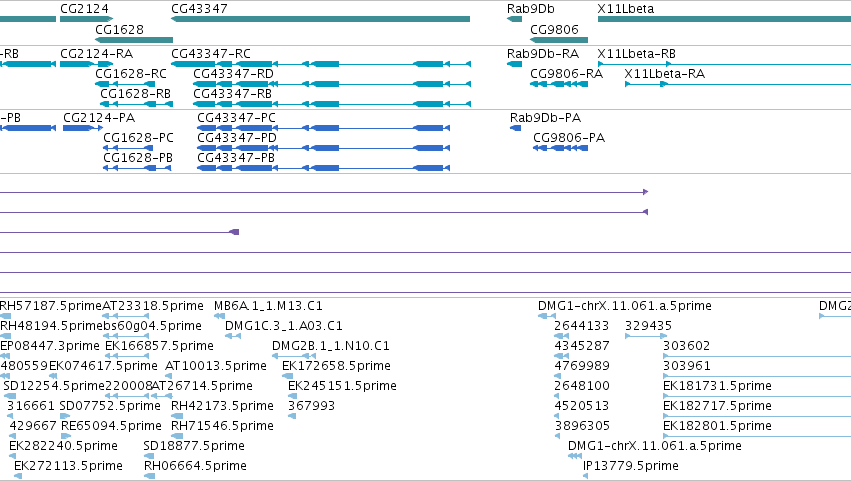851x481 pixels.
Task: Select EST label RH06664.5prime
Action: [x=195, y=466]
